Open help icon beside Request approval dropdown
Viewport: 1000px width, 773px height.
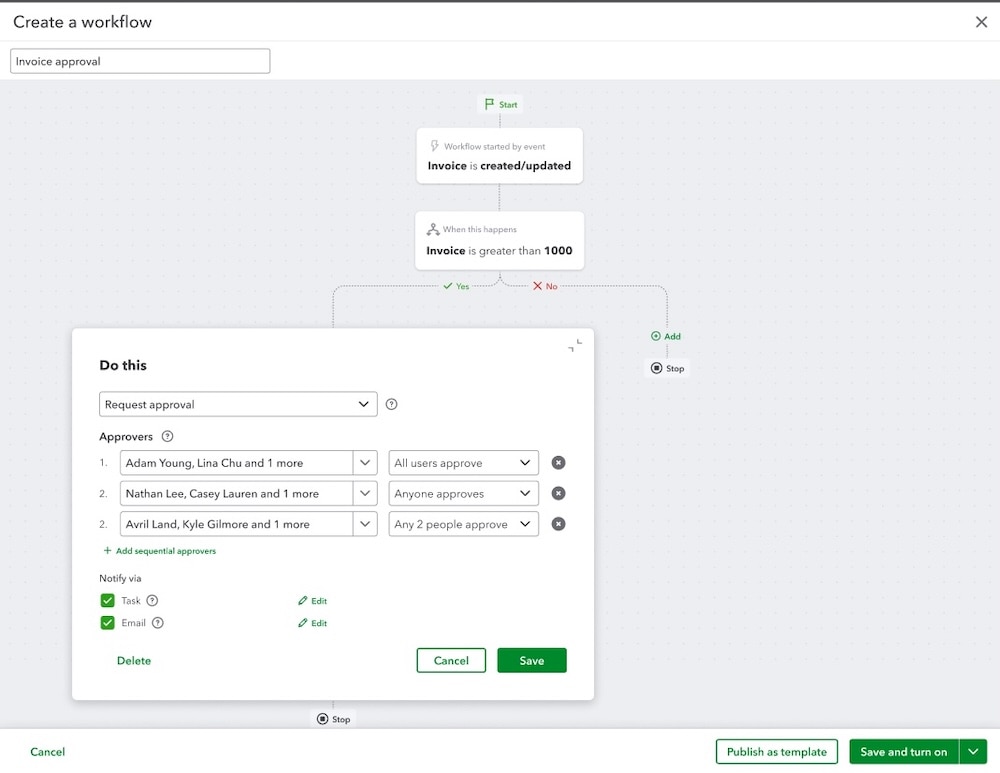(391, 404)
